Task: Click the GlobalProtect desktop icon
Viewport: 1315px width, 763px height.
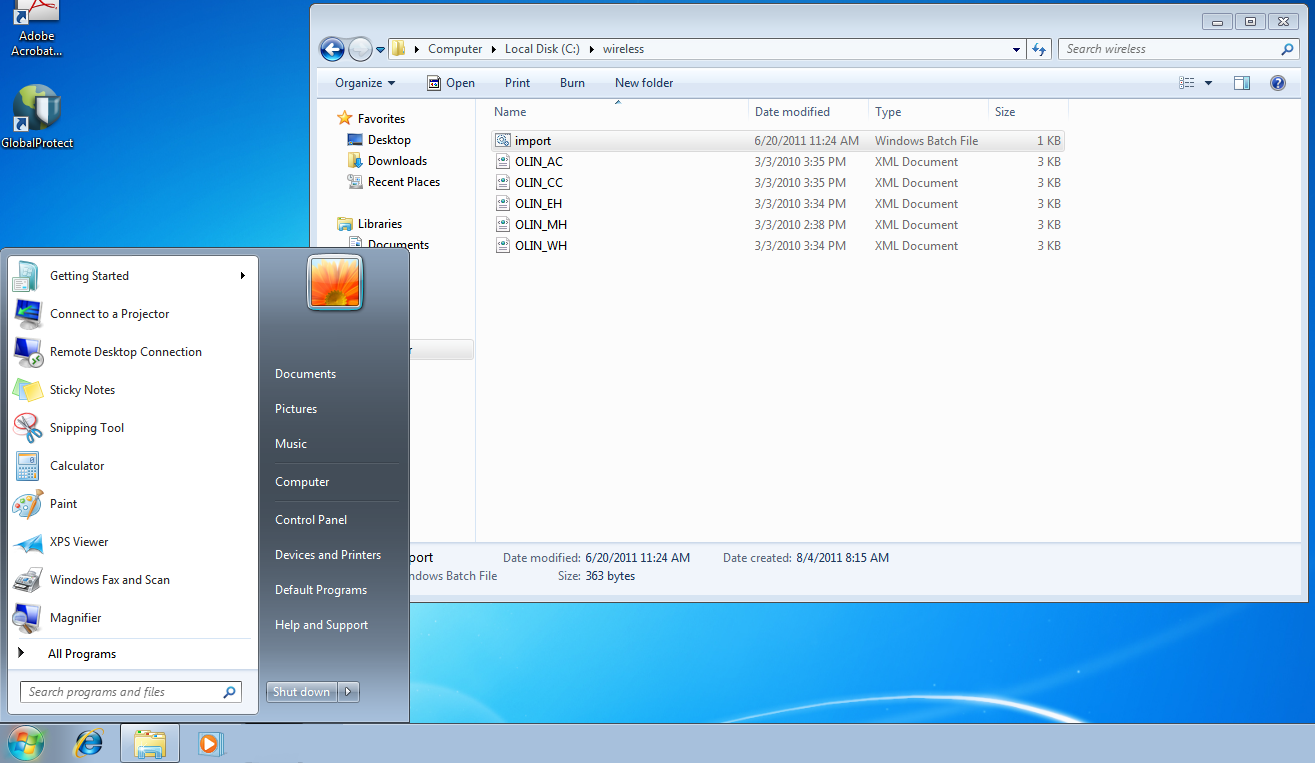Action: coord(37,115)
